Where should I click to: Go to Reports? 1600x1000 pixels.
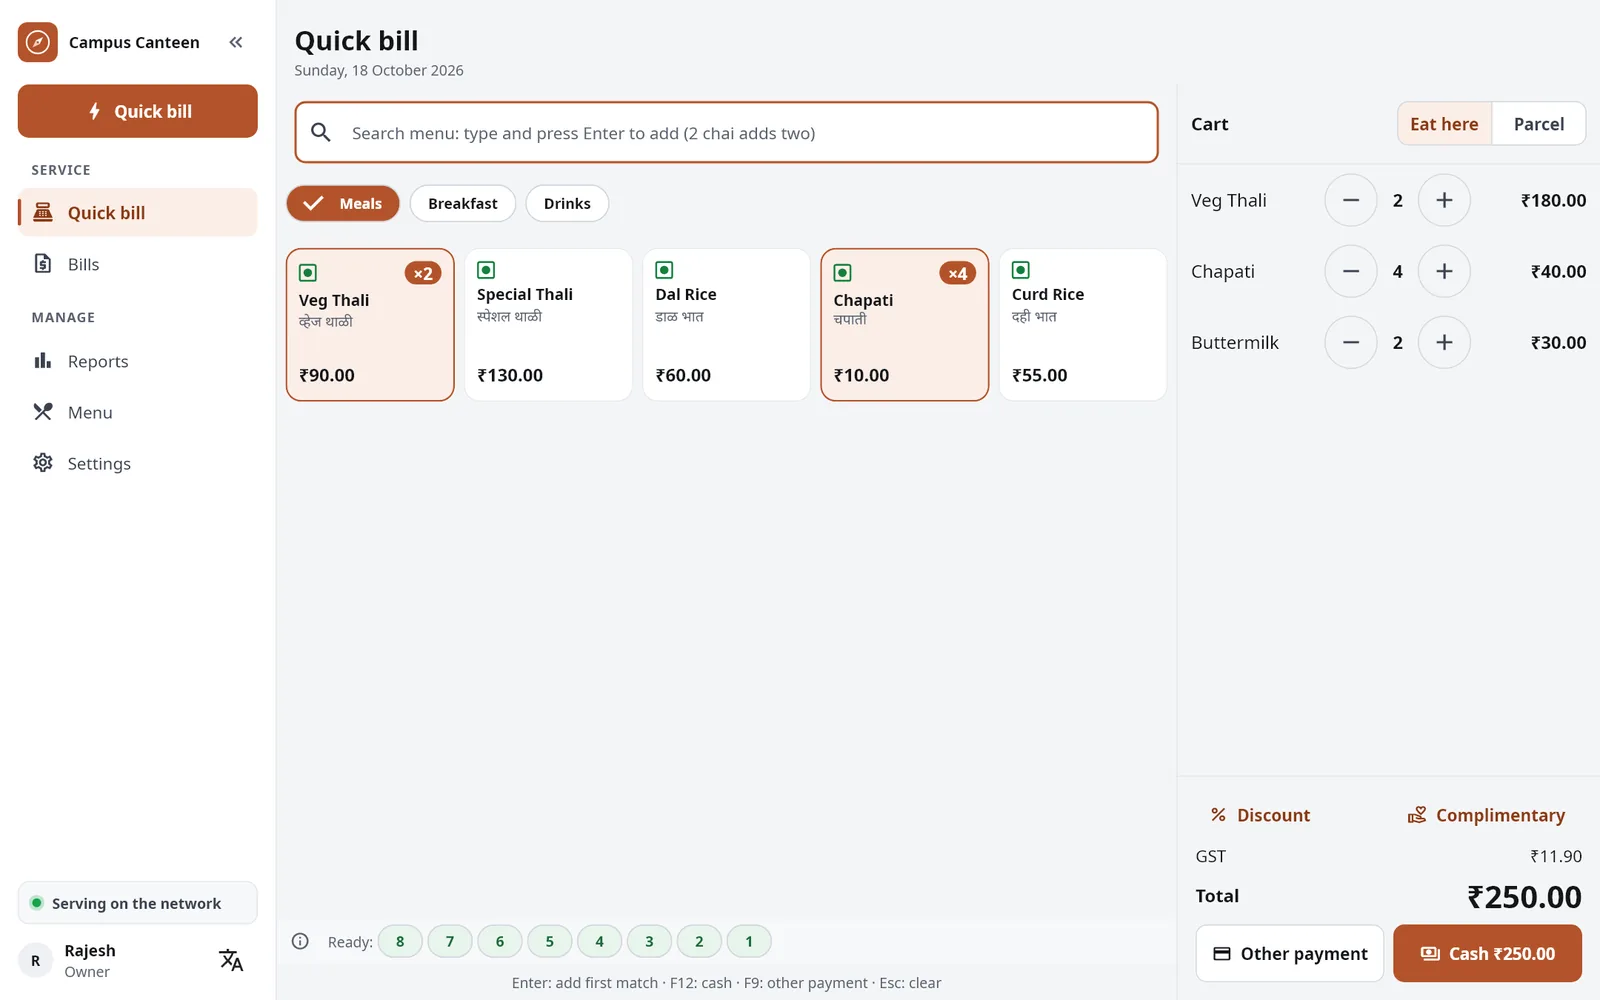point(138,361)
